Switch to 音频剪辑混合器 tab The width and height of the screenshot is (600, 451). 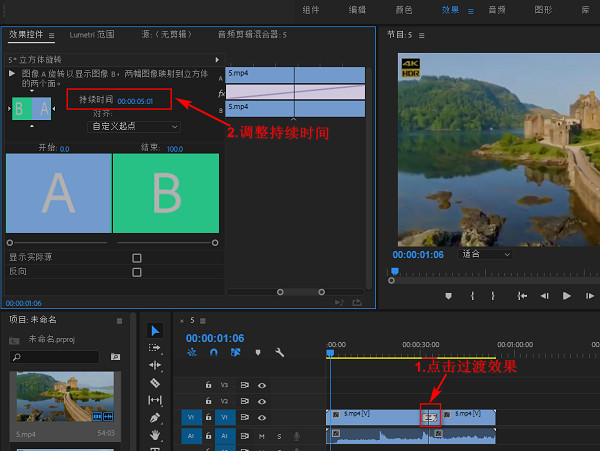[x=252, y=35]
